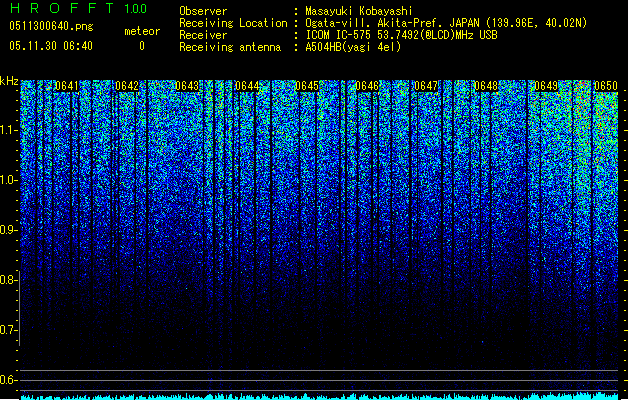The height and width of the screenshot is (400, 629).
Task: Click location text Ogata-vill. Akita-Pref. JAPAN
Action: click(x=392, y=23)
